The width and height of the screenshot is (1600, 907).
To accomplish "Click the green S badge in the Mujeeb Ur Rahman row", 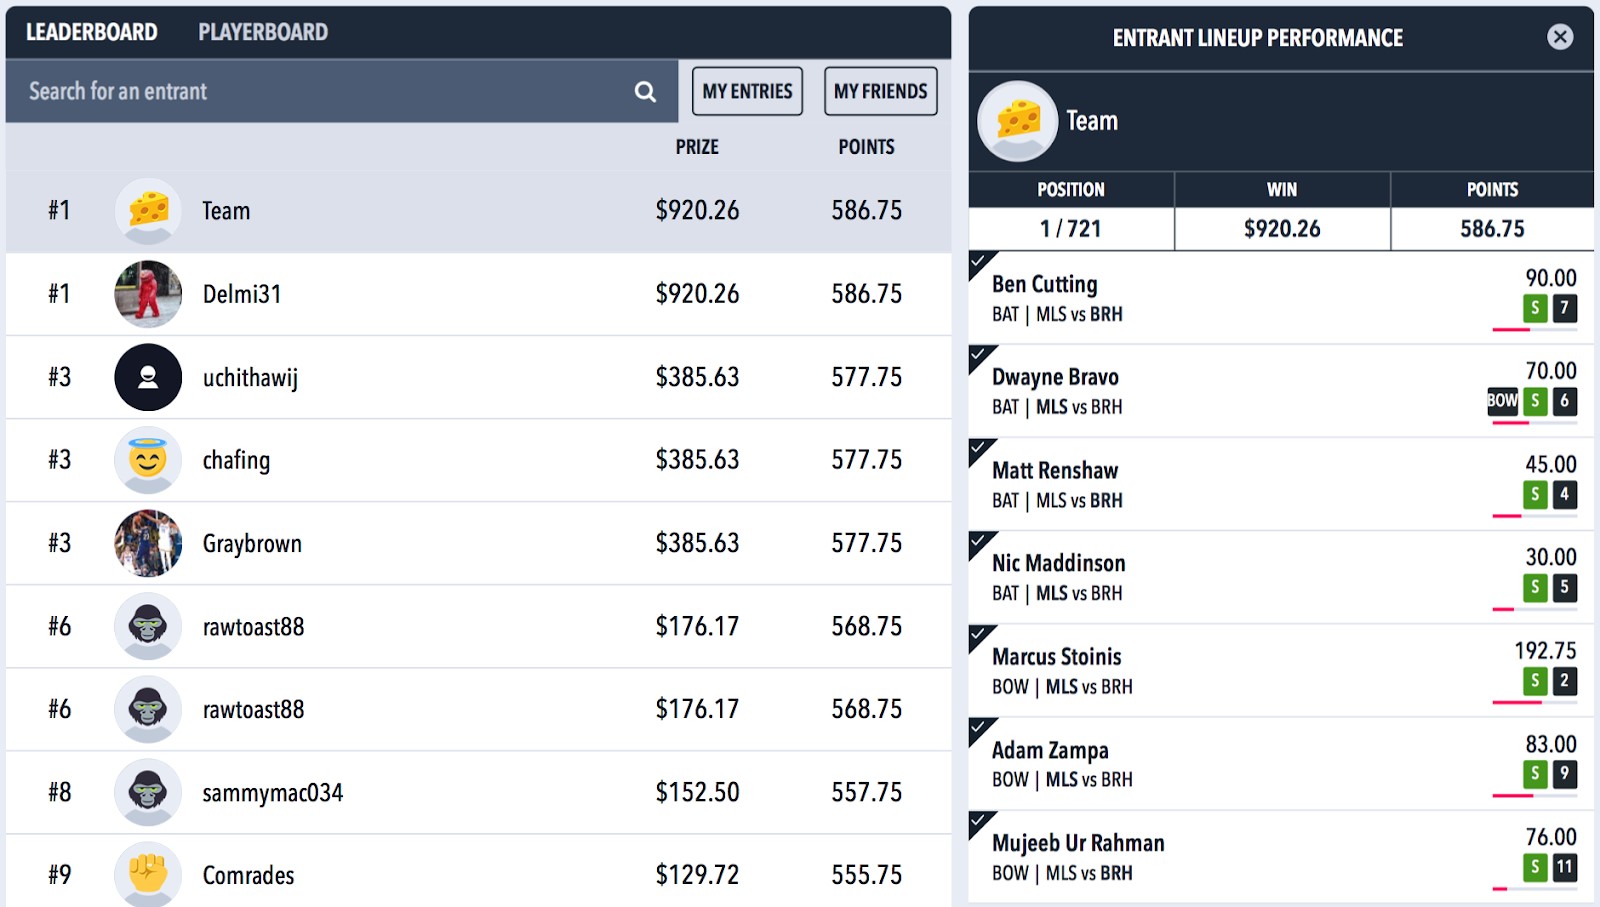I will point(1535,867).
